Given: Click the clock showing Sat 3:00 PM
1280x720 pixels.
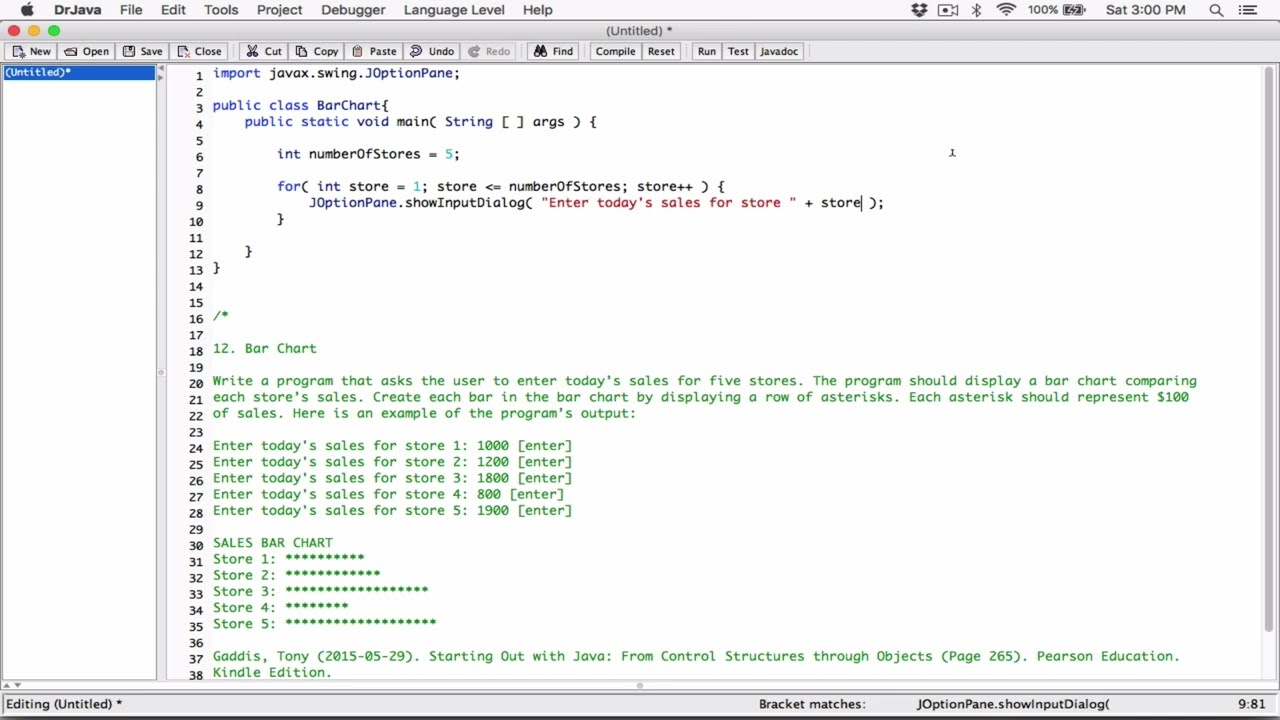Looking at the screenshot, I should click(x=1145, y=10).
